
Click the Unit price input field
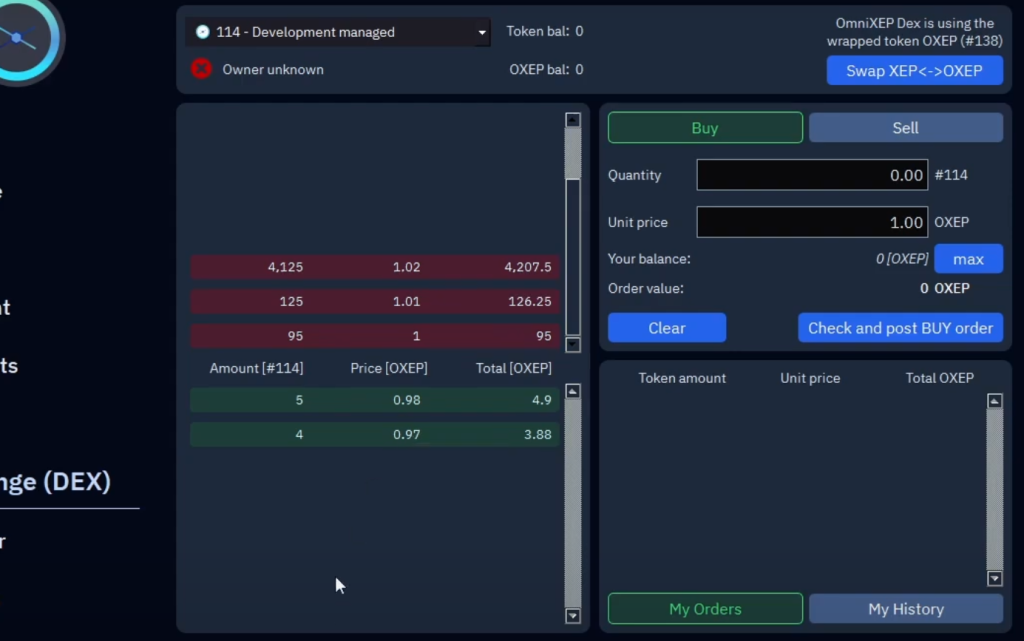(x=812, y=222)
